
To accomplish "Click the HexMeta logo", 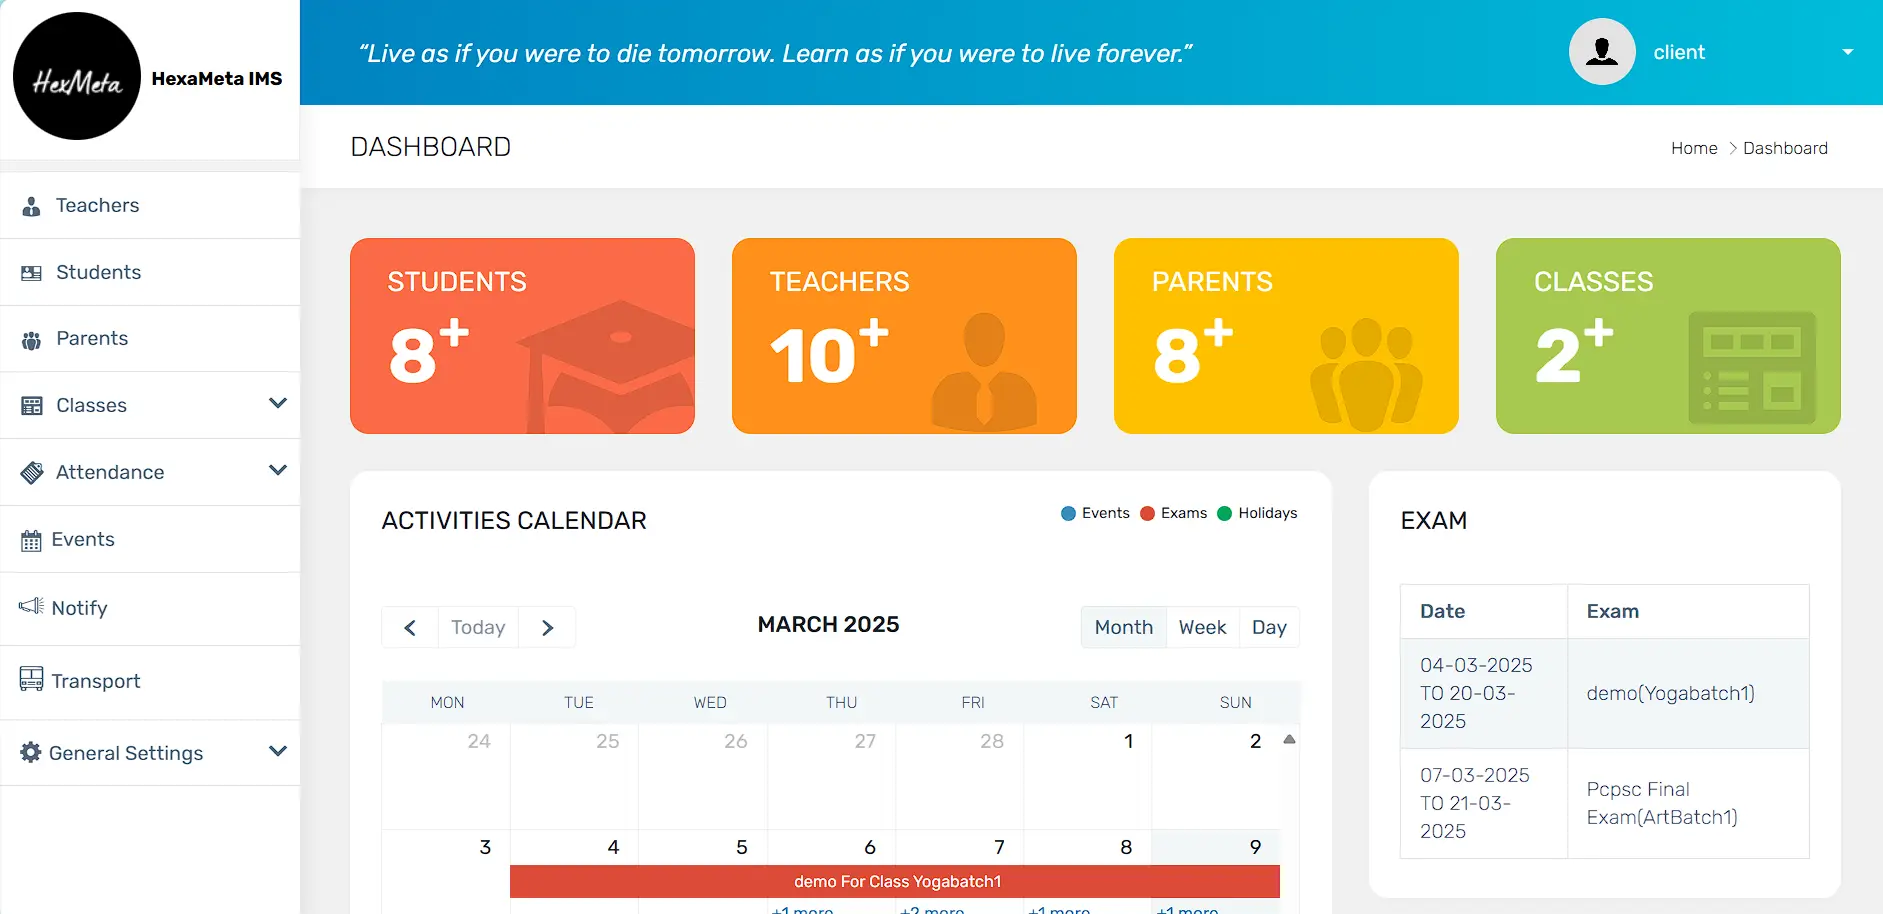I will pyautogui.click(x=77, y=77).
